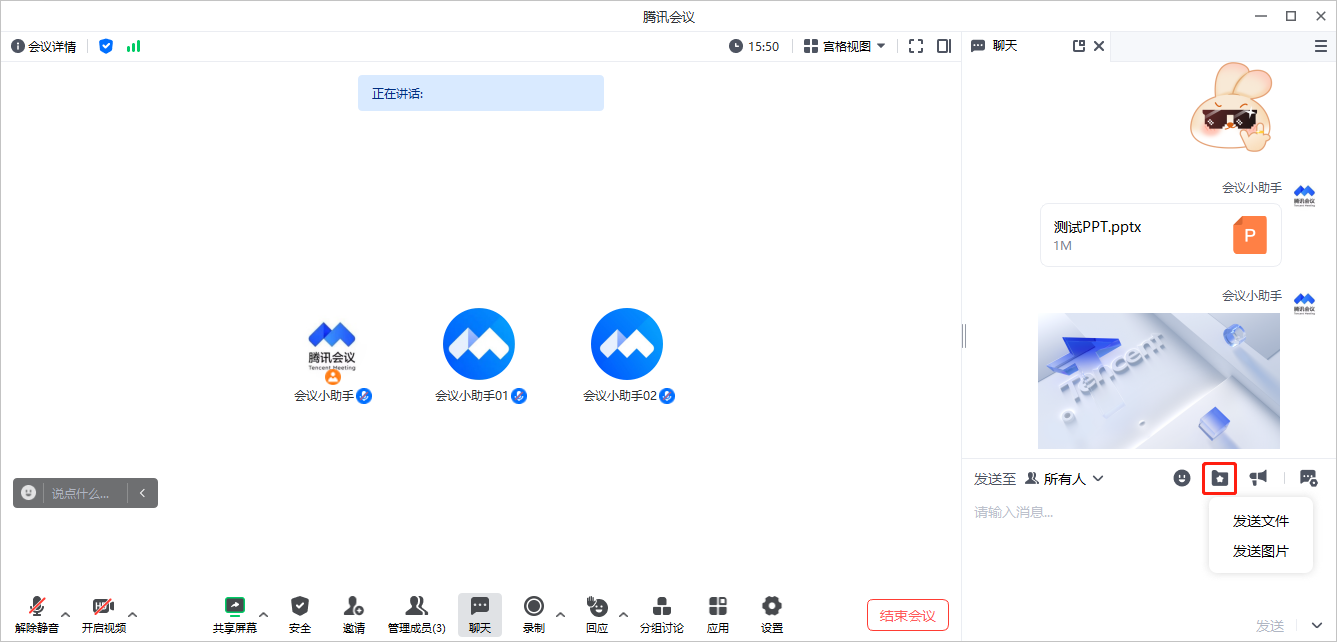Click mic icon beside 会议小助手02
This screenshot has width=1337, height=642.
pos(667,396)
